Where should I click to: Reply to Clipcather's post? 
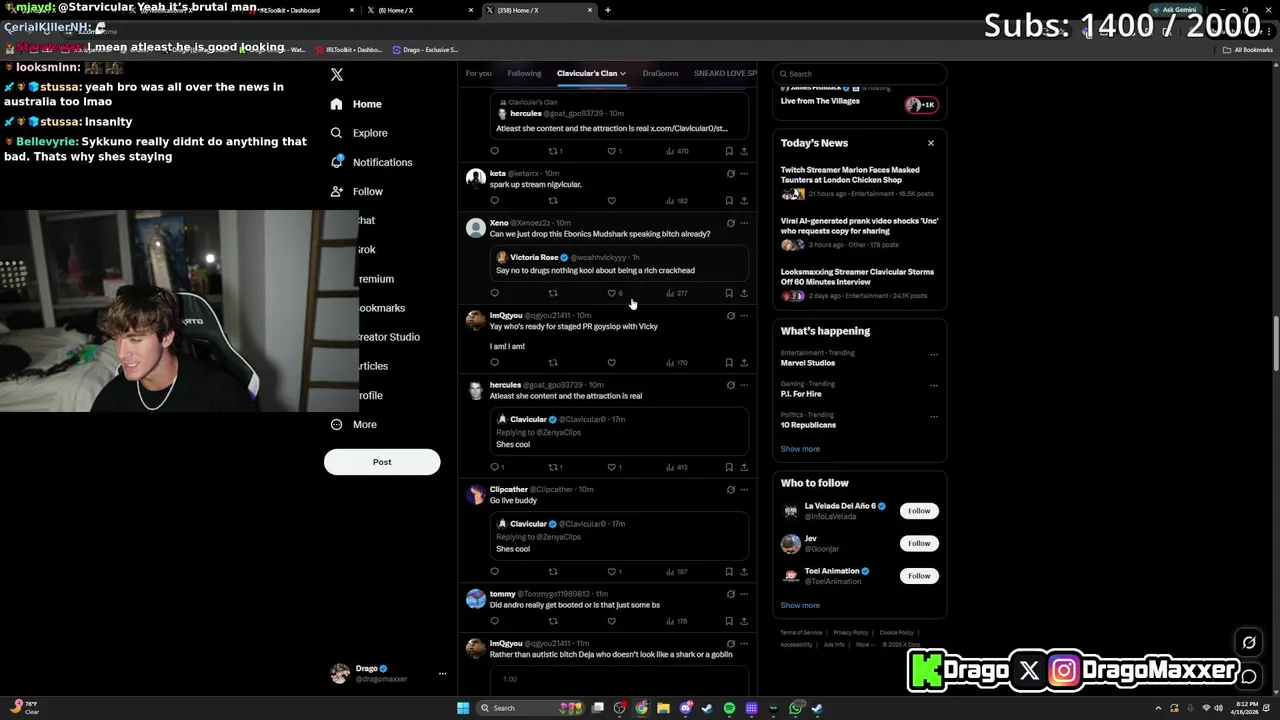point(494,572)
